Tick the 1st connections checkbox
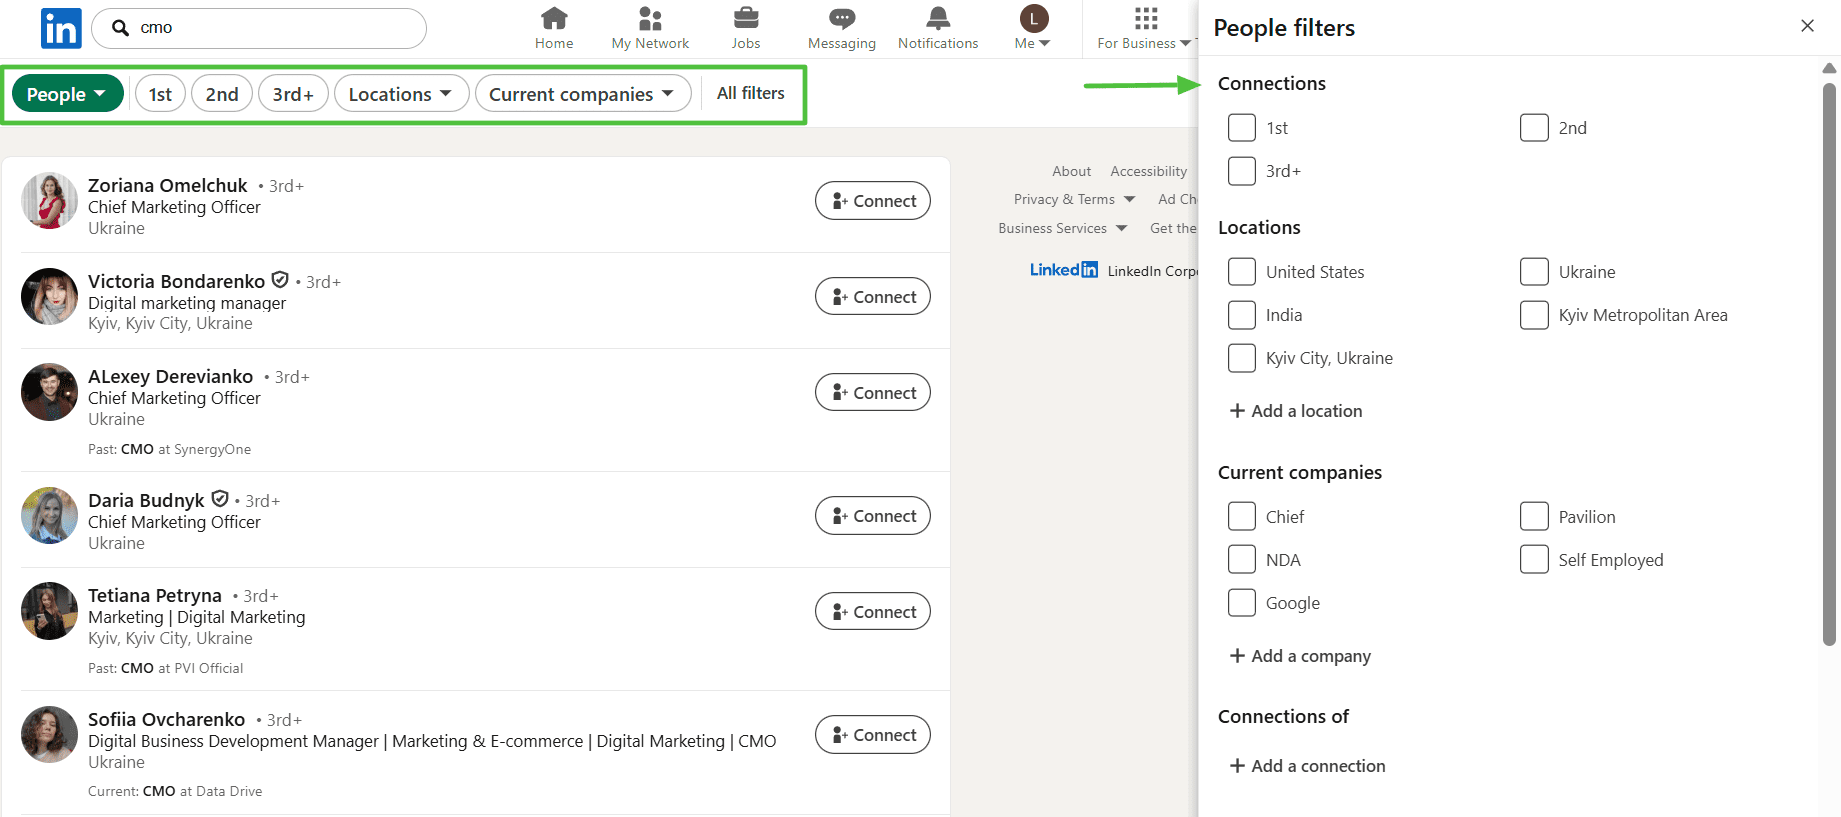The width and height of the screenshot is (1841, 817). tap(1241, 128)
